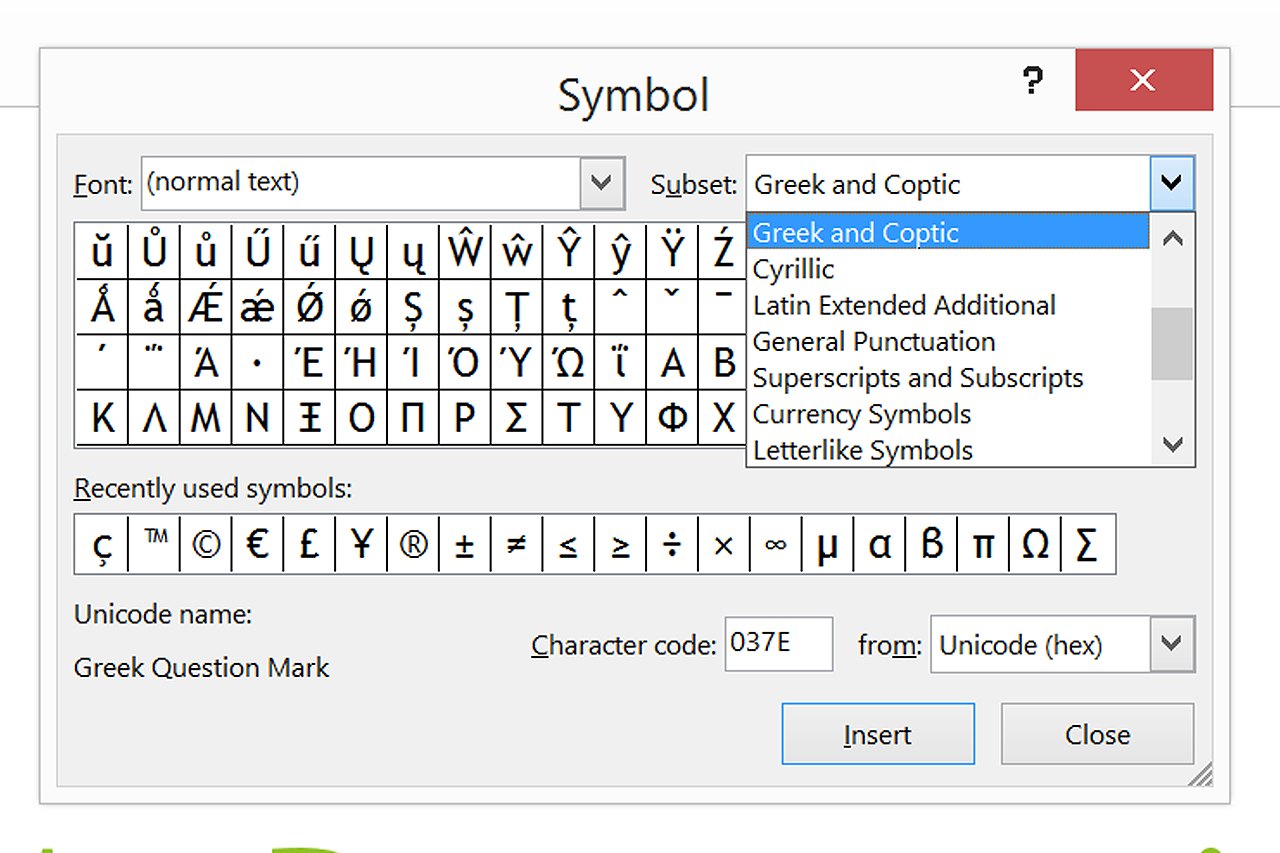Choose the mu μ recent symbol
The width and height of the screenshot is (1280, 853).
click(828, 544)
